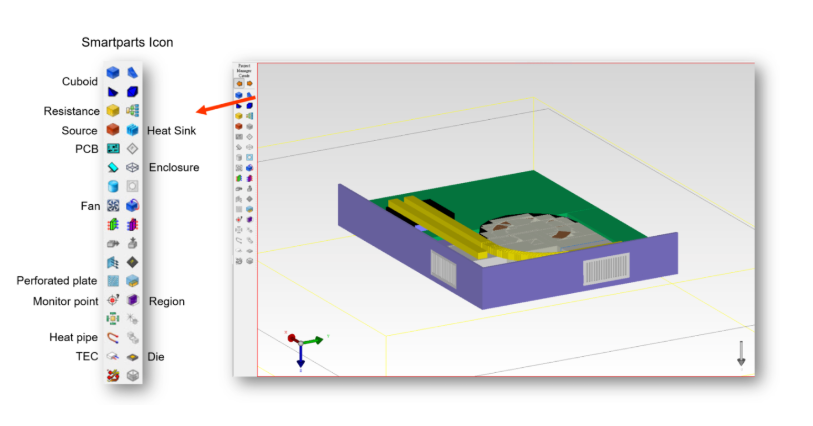Click the grey cube icon at palette bottom
Viewport: 813px width, 426px height.
[x=133, y=375]
